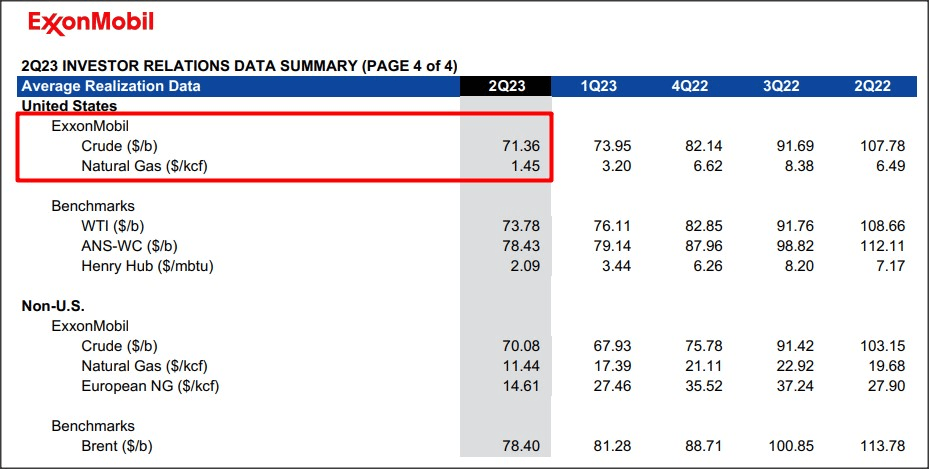Click the European NG value 37.24
The image size is (929, 469).
pos(795,386)
